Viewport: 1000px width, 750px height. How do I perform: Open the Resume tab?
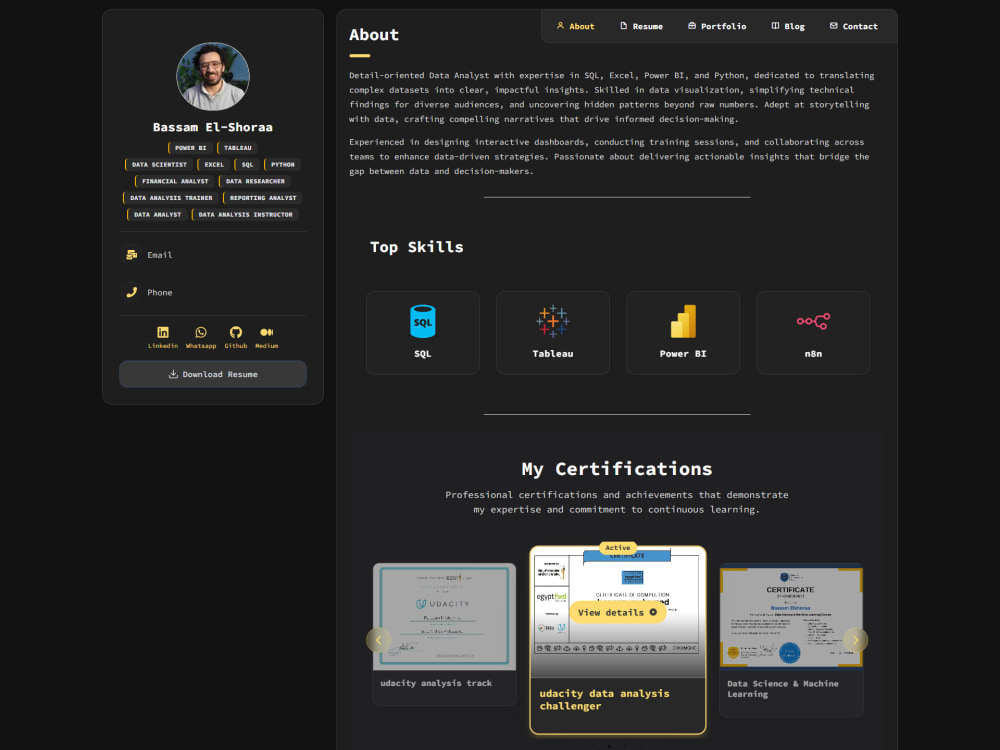pos(642,26)
